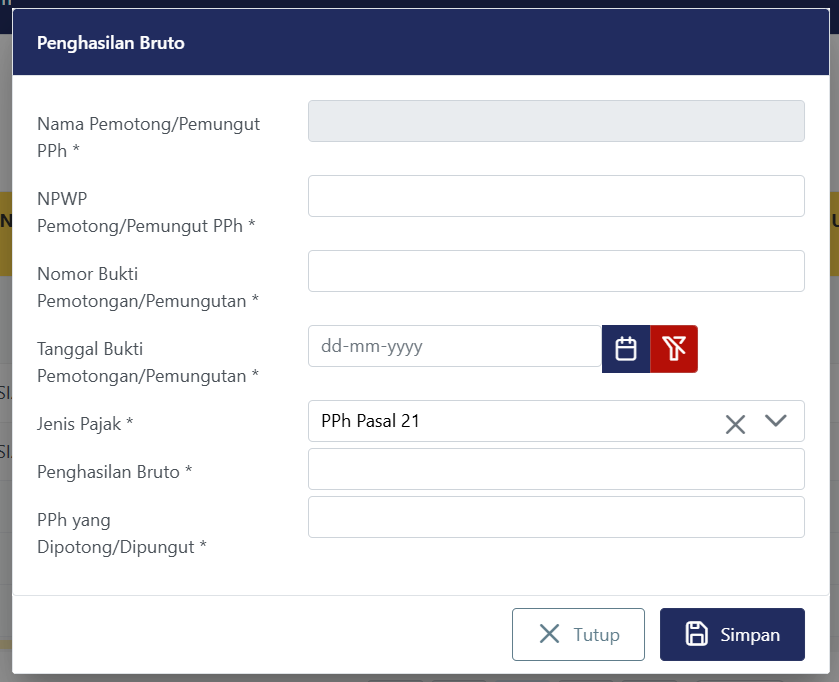This screenshot has height=682, width=839.
Task: Click the Jenis Pajak label text
Action: 85,424
